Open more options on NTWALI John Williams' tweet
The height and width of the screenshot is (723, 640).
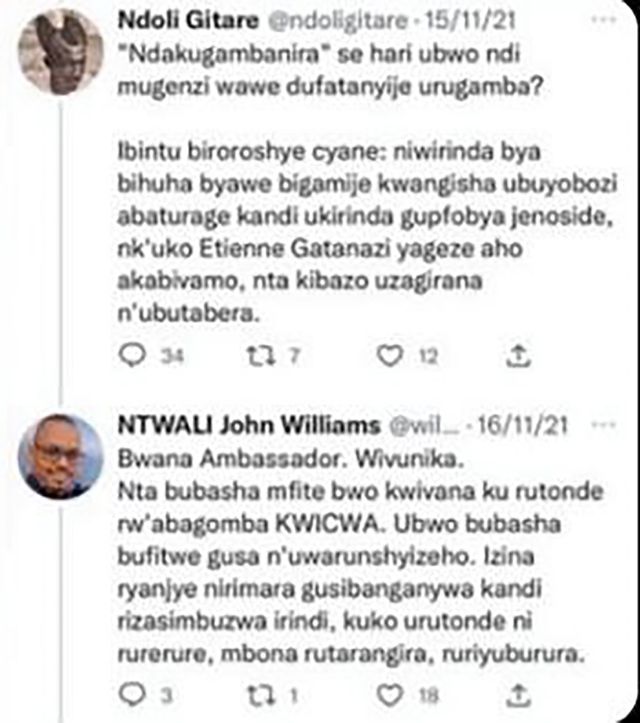point(604,425)
